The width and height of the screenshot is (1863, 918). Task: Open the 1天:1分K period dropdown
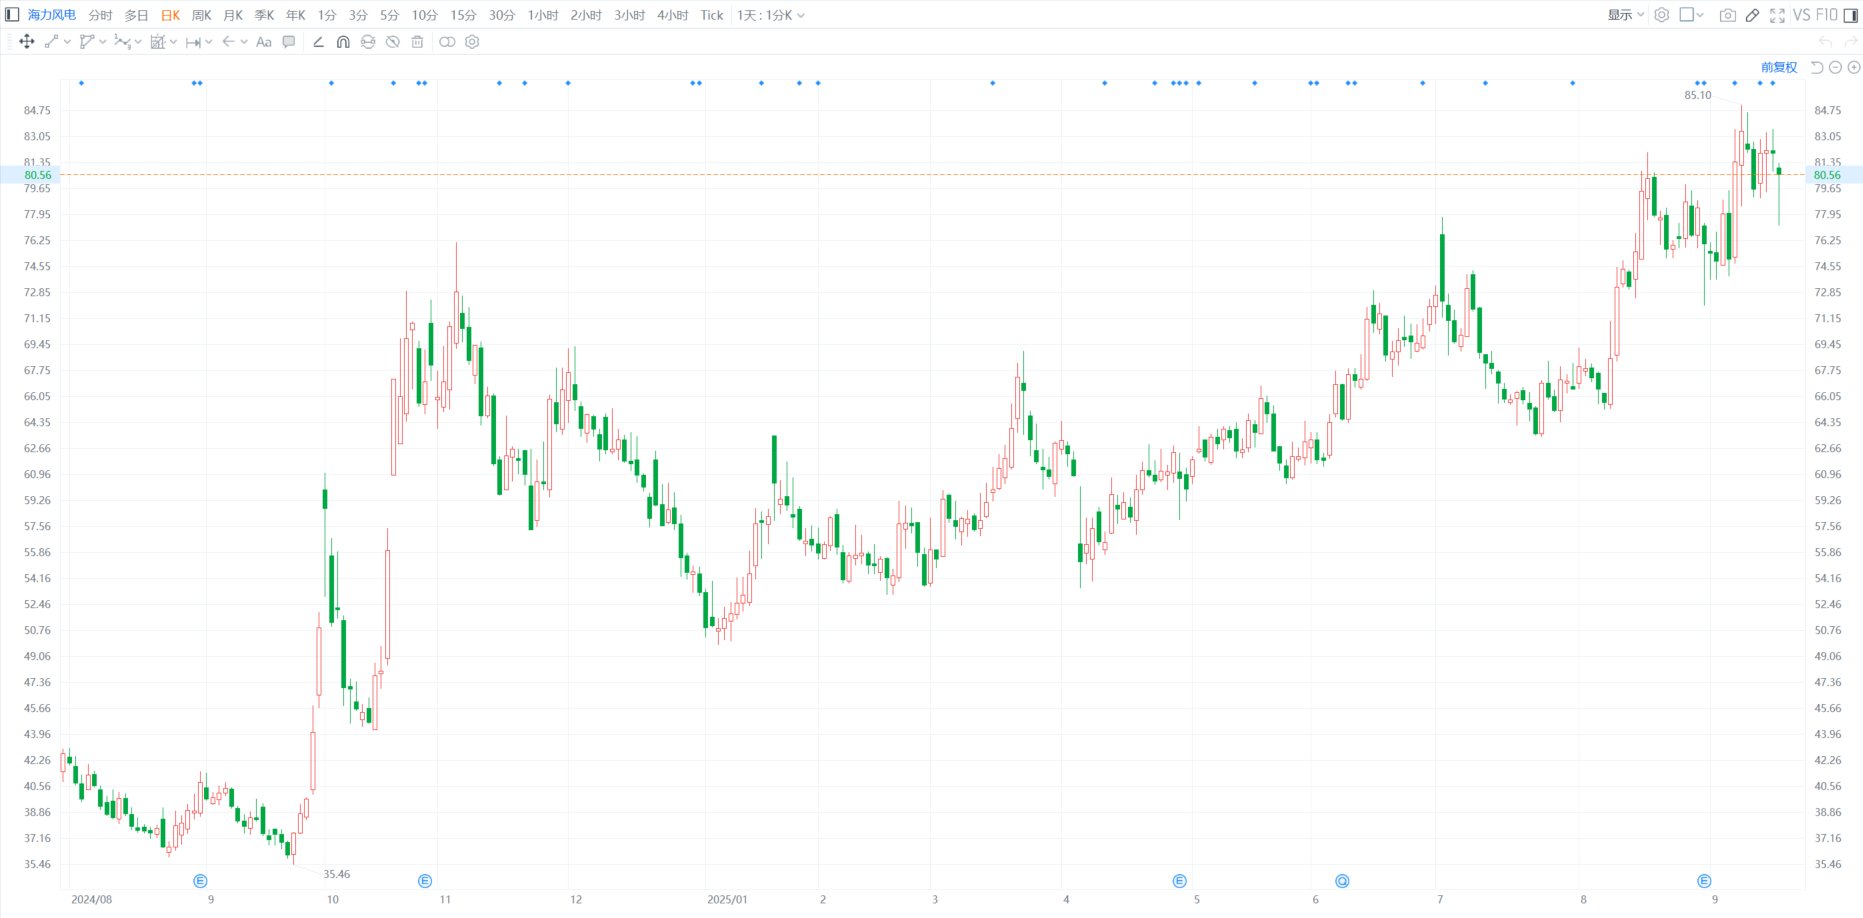click(x=770, y=15)
